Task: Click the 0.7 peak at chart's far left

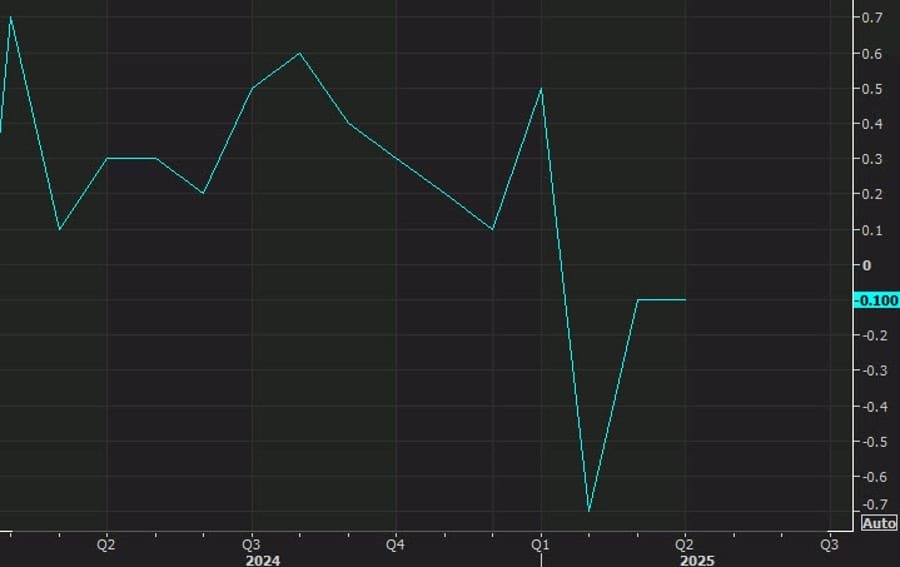Action: click(11, 18)
